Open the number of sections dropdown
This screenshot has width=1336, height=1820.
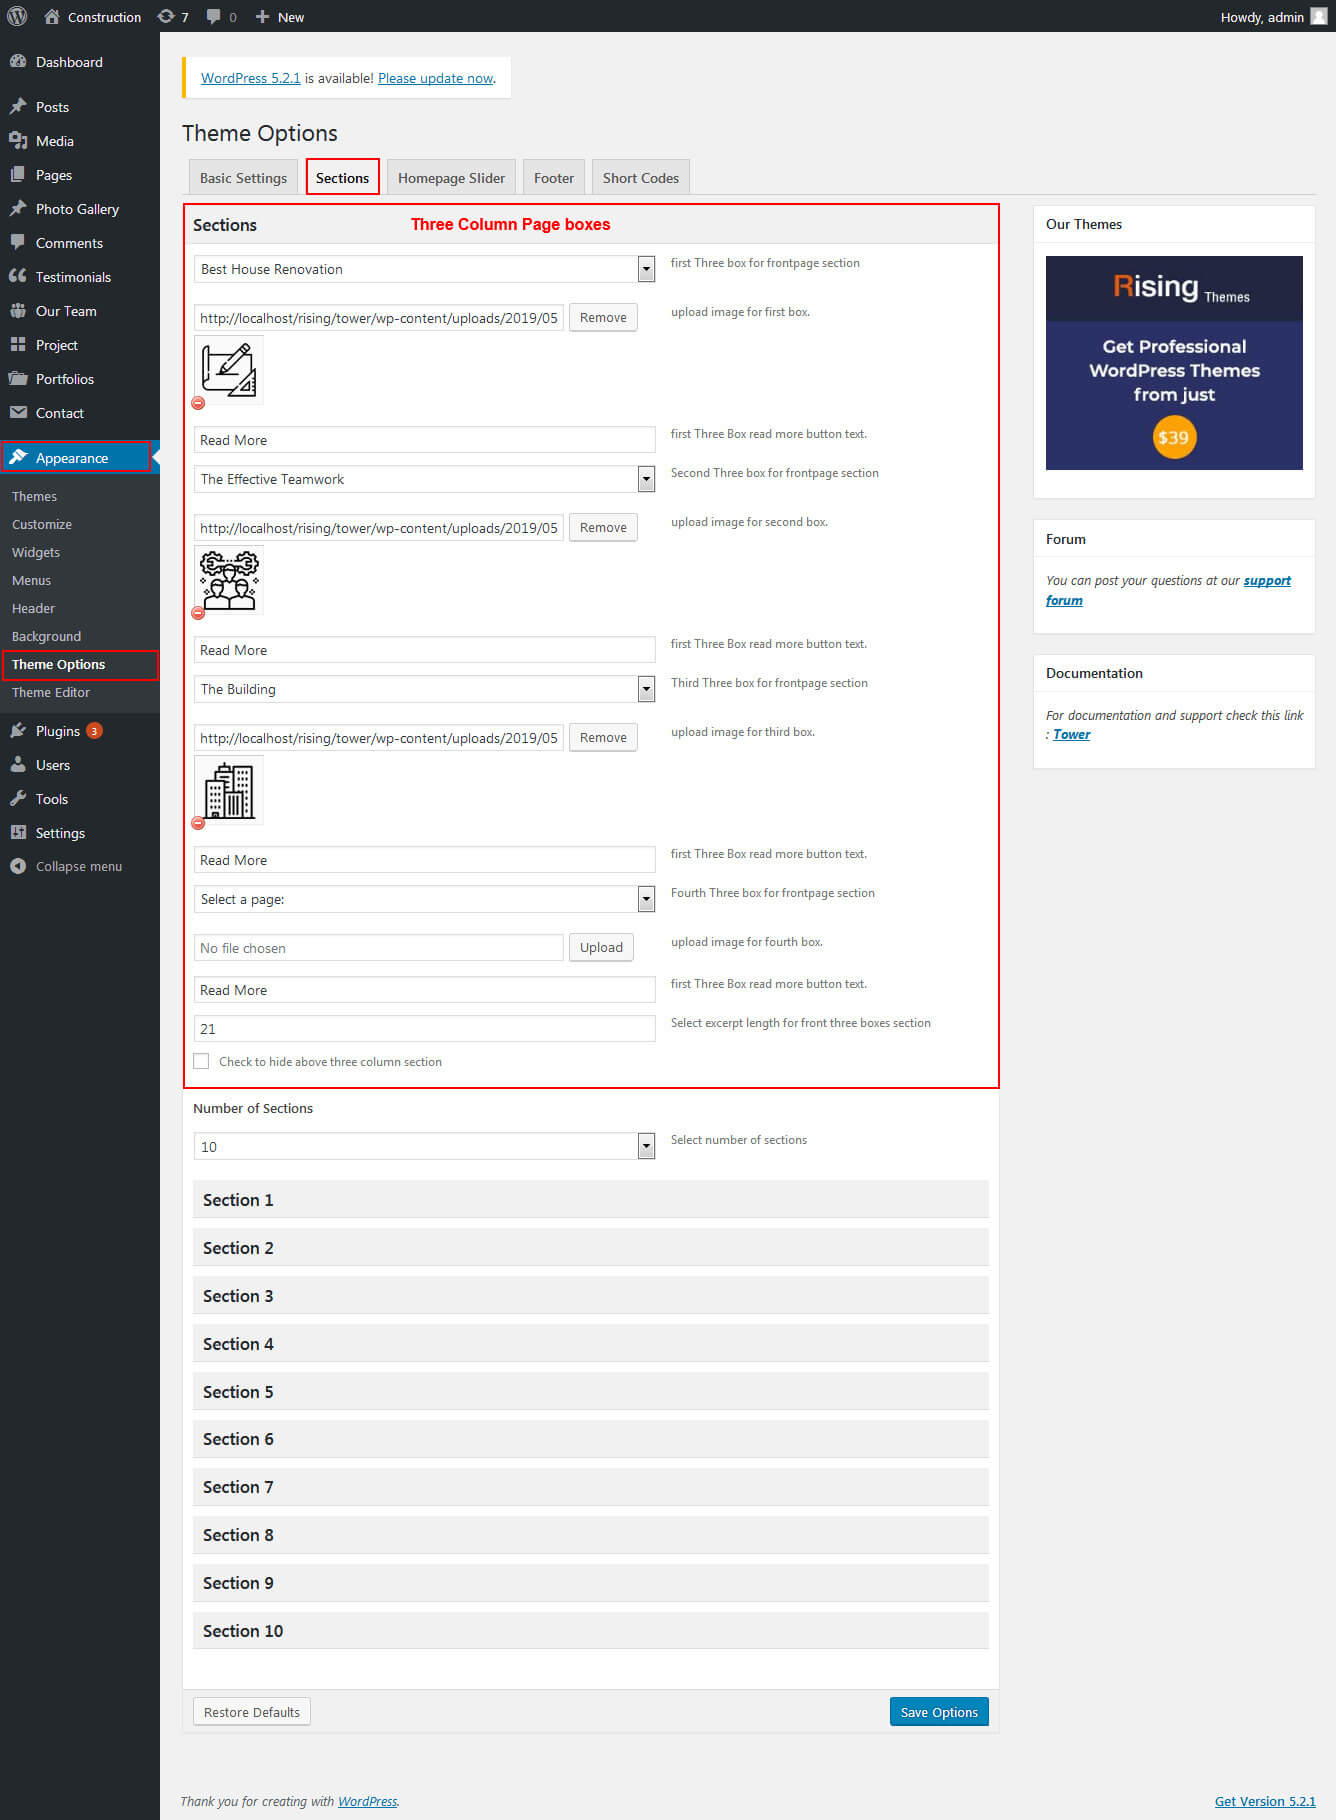point(646,1146)
